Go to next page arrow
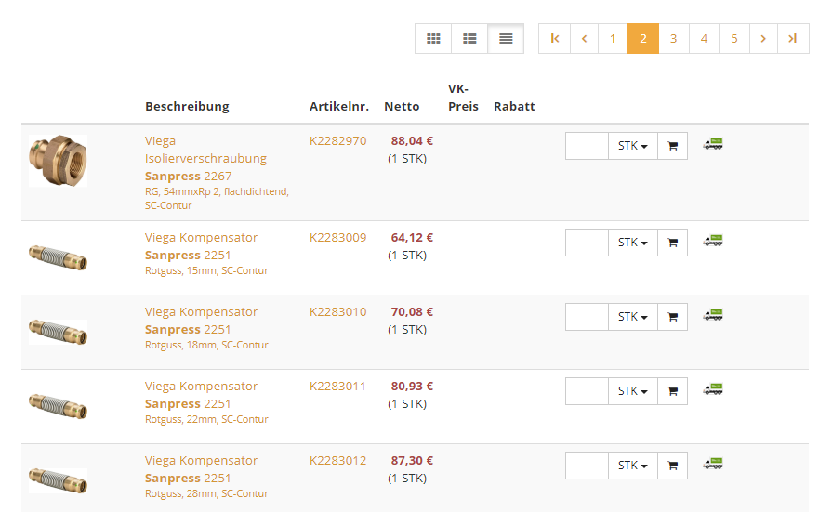The height and width of the screenshot is (512, 832). click(x=763, y=39)
